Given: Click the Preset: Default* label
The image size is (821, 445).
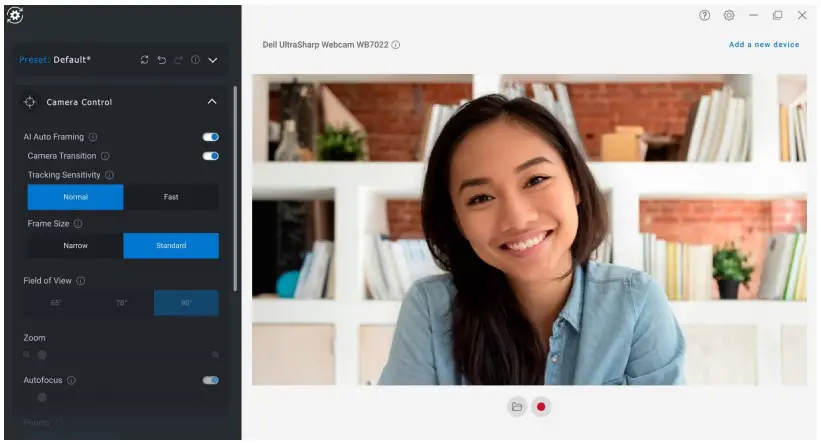Looking at the screenshot, I should pyautogui.click(x=55, y=60).
